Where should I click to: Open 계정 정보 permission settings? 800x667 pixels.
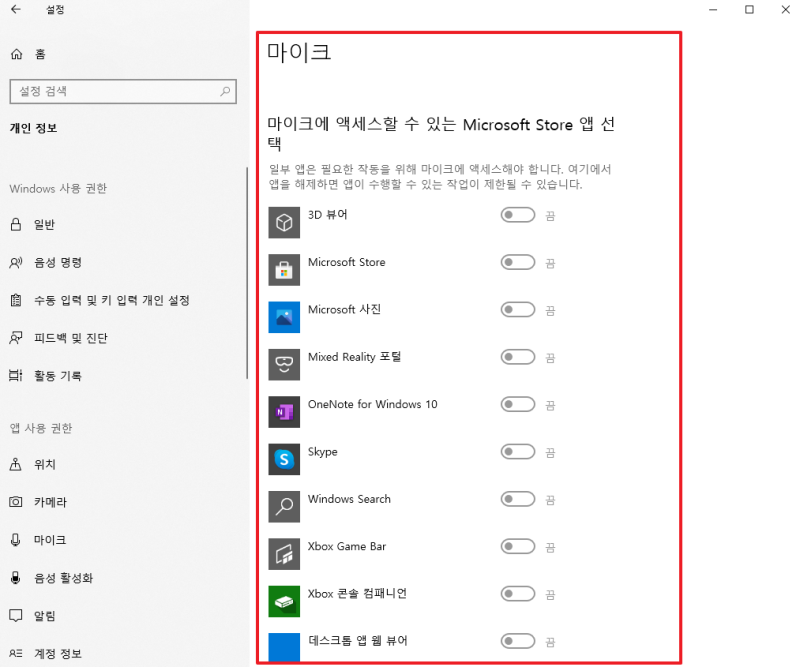(x=122, y=653)
